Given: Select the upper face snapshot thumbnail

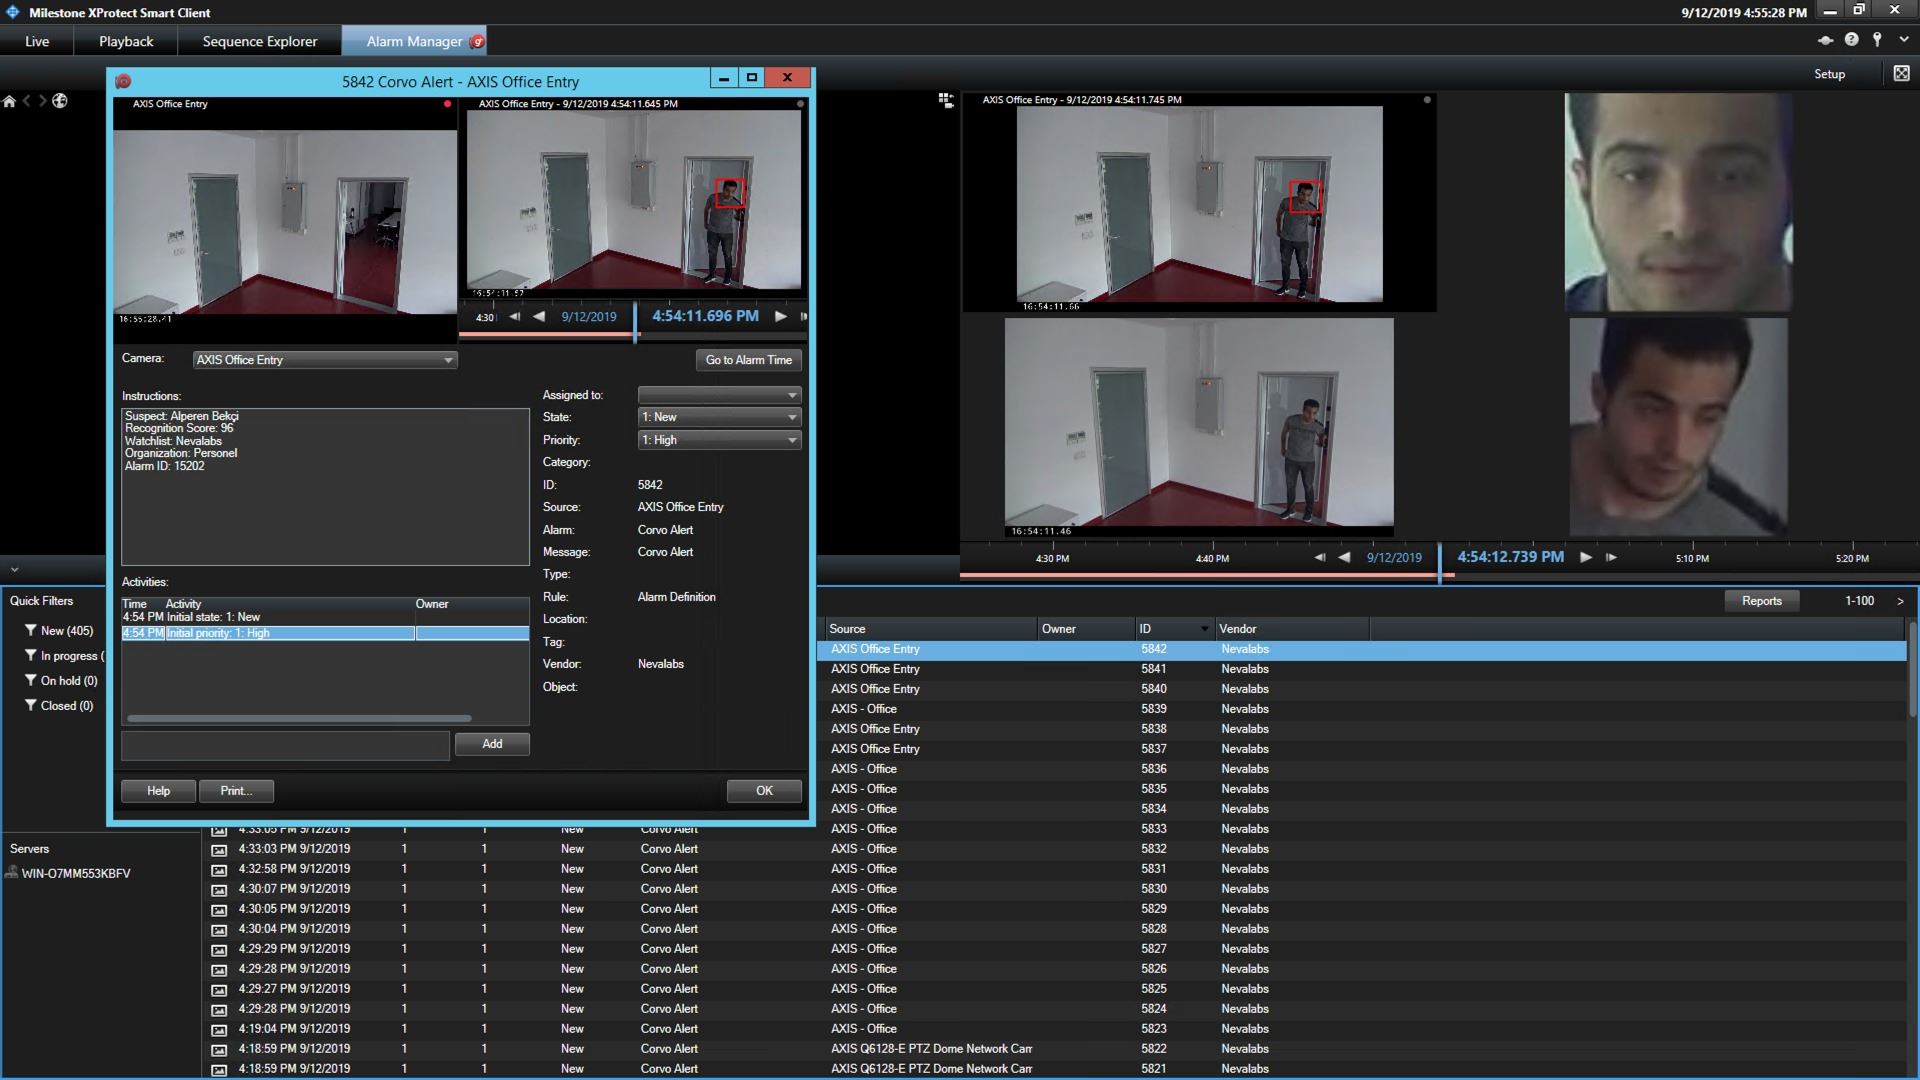Looking at the screenshot, I should (1678, 202).
